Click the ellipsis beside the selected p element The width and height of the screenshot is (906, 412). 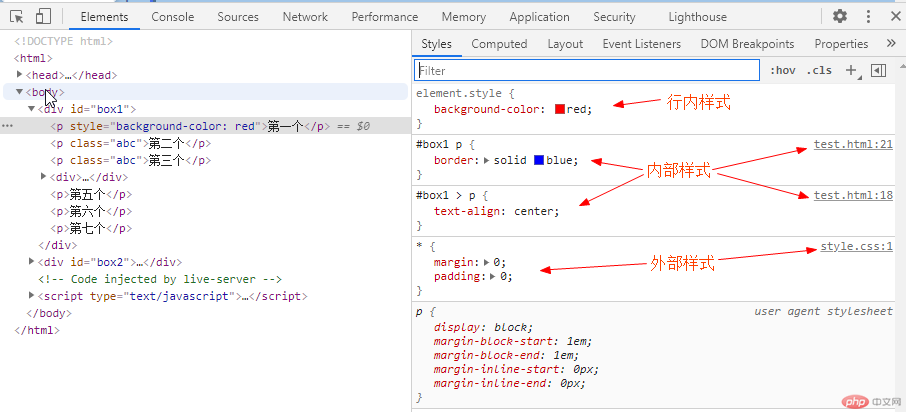pyautogui.click(x=8, y=126)
